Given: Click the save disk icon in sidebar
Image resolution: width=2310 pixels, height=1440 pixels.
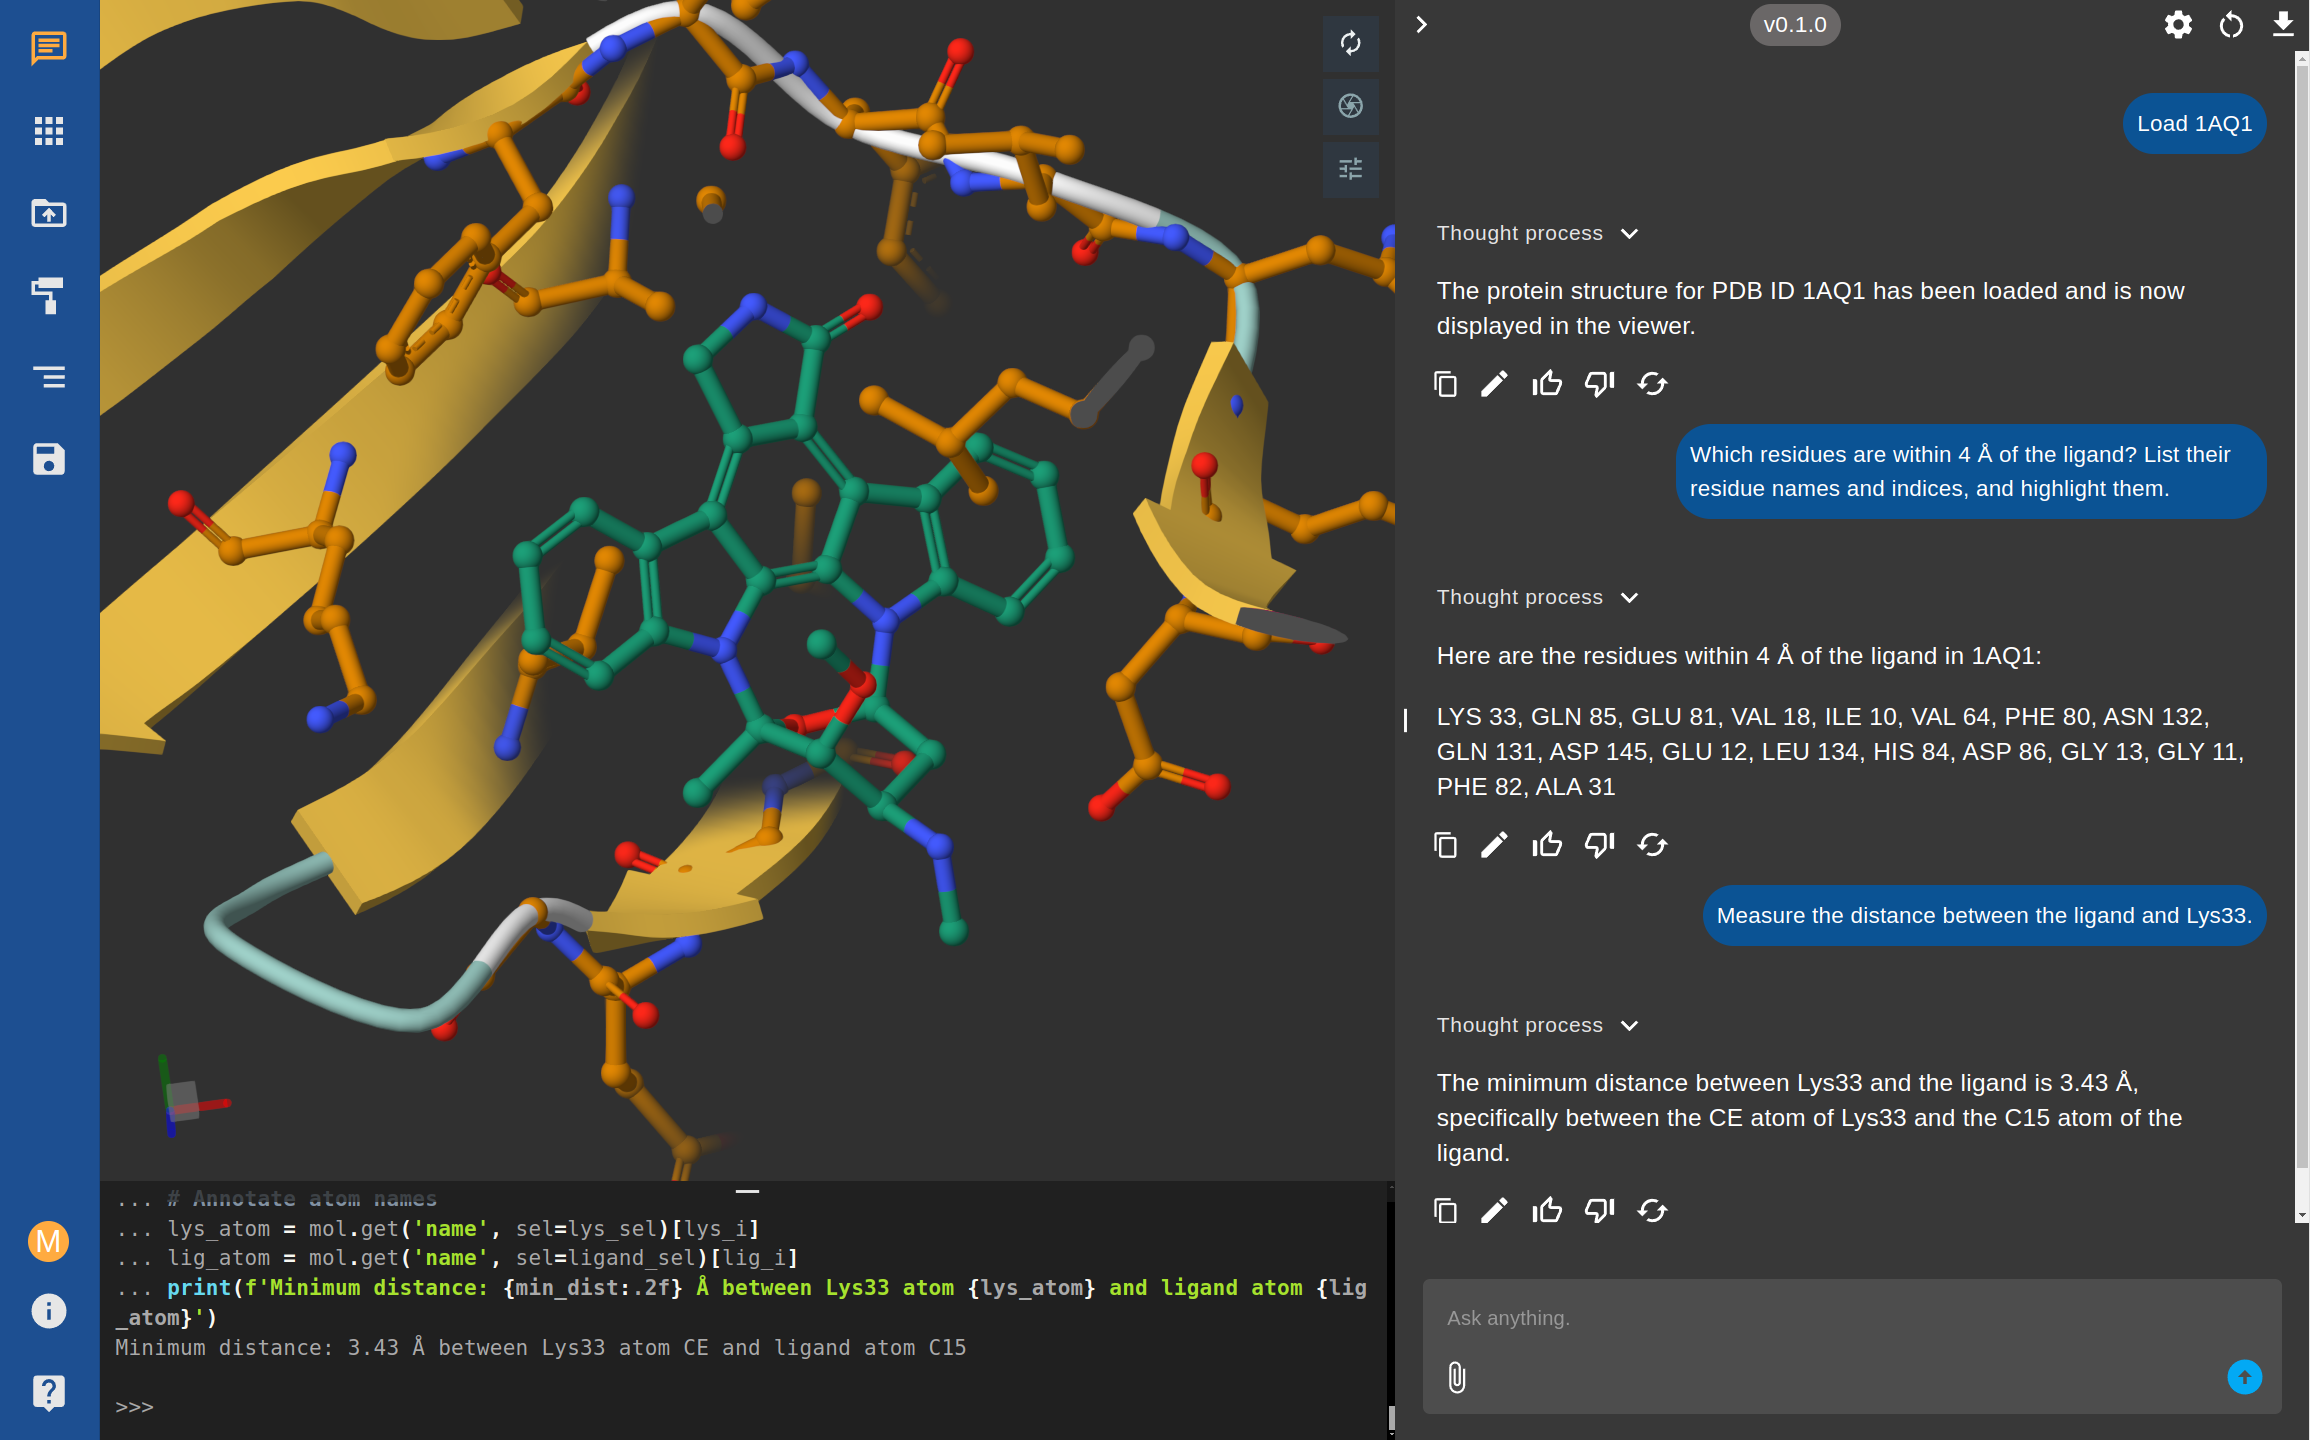Looking at the screenshot, I should [48, 459].
